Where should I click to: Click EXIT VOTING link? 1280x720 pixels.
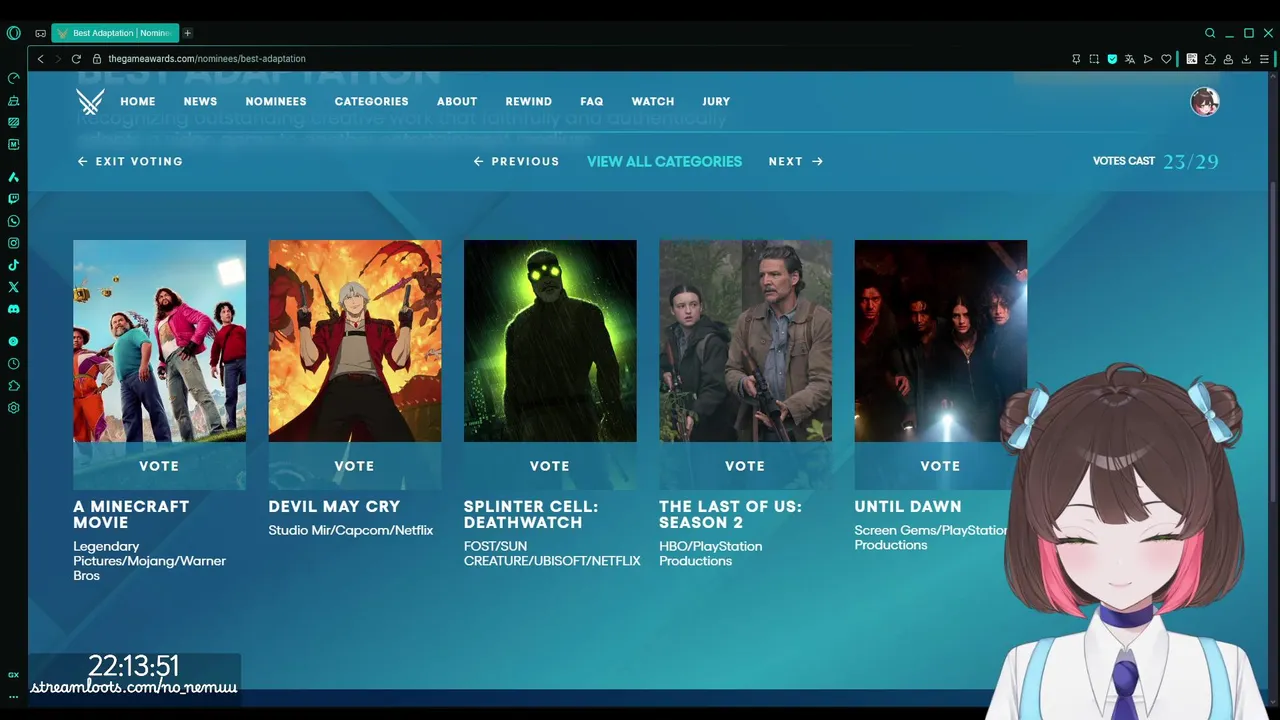[x=130, y=161]
